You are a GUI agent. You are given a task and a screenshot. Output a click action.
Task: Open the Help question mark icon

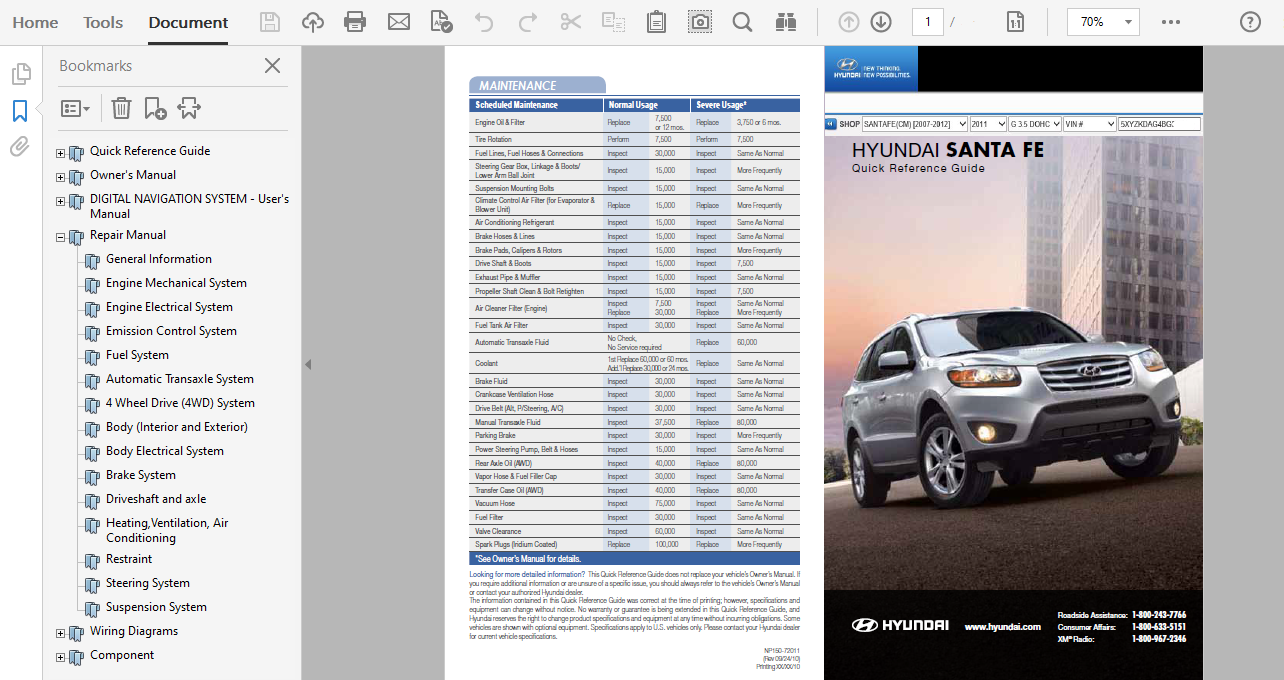click(1250, 22)
